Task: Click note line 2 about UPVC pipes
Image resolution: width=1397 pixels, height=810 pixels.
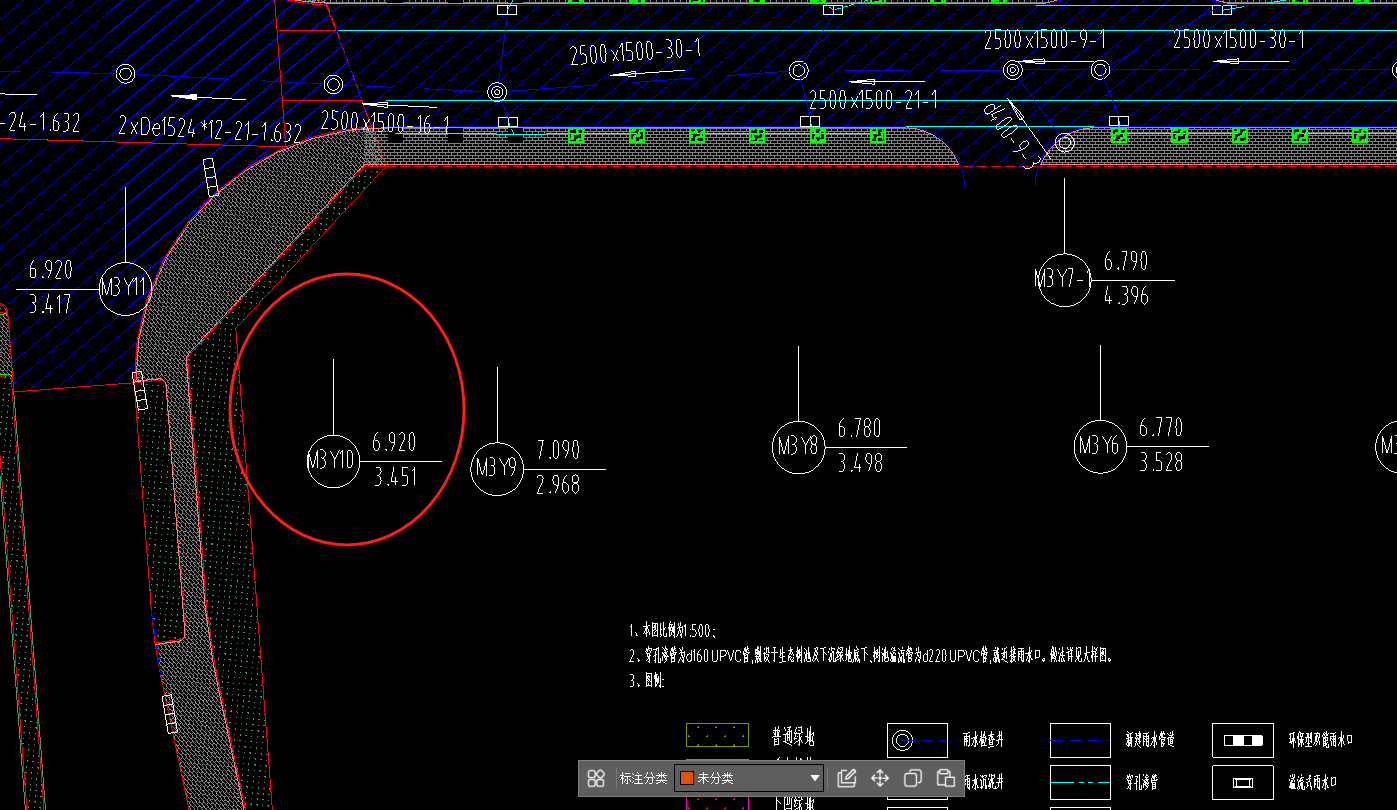Action: (871, 656)
